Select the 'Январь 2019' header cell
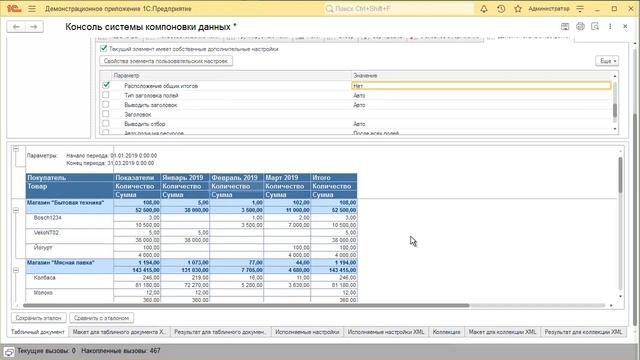The image size is (640, 360). click(x=185, y=178)
